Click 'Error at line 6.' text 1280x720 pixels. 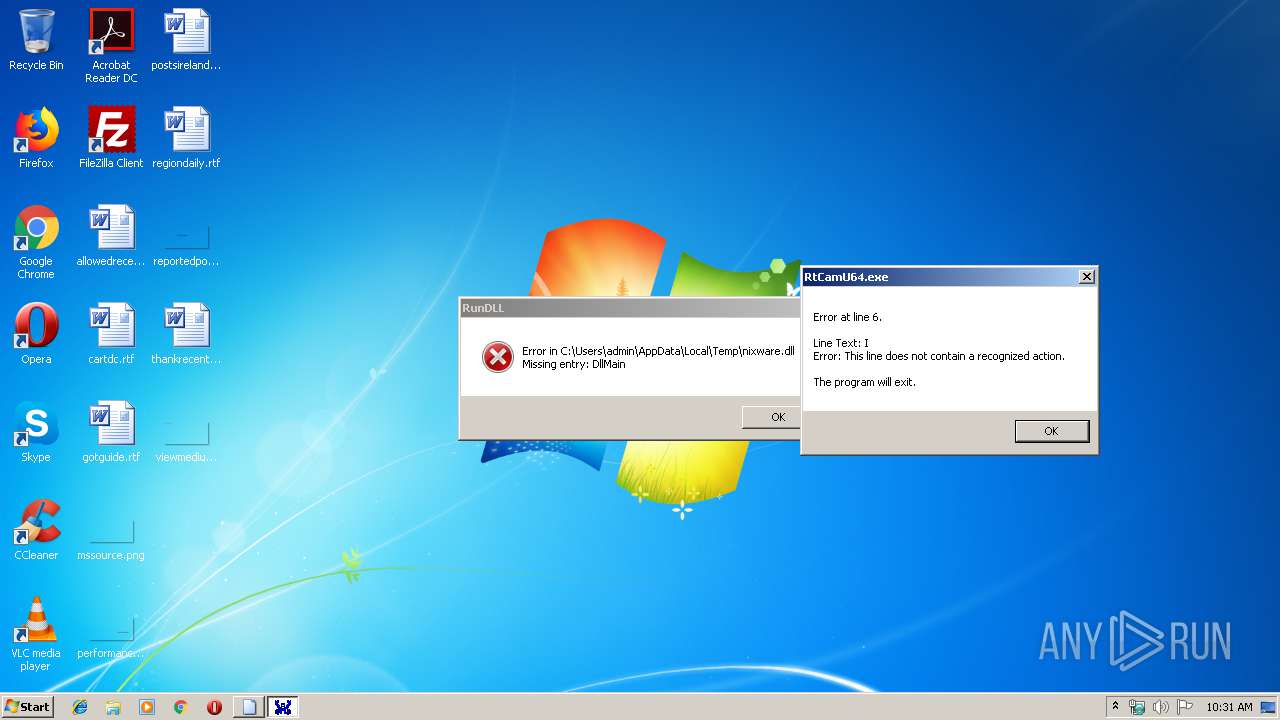848,317
